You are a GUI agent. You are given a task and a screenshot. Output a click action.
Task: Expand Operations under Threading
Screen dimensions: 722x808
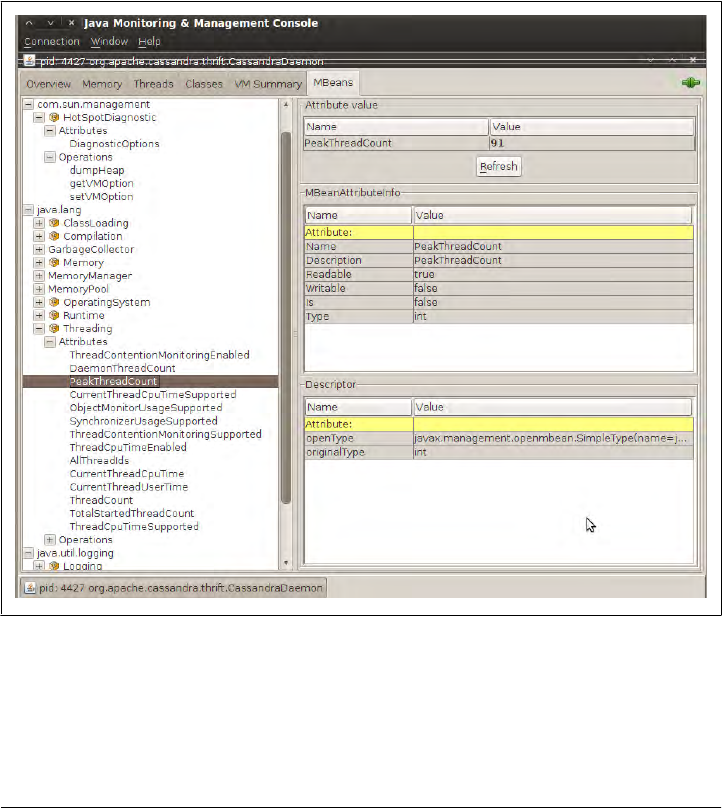click(x=50, y=540)
